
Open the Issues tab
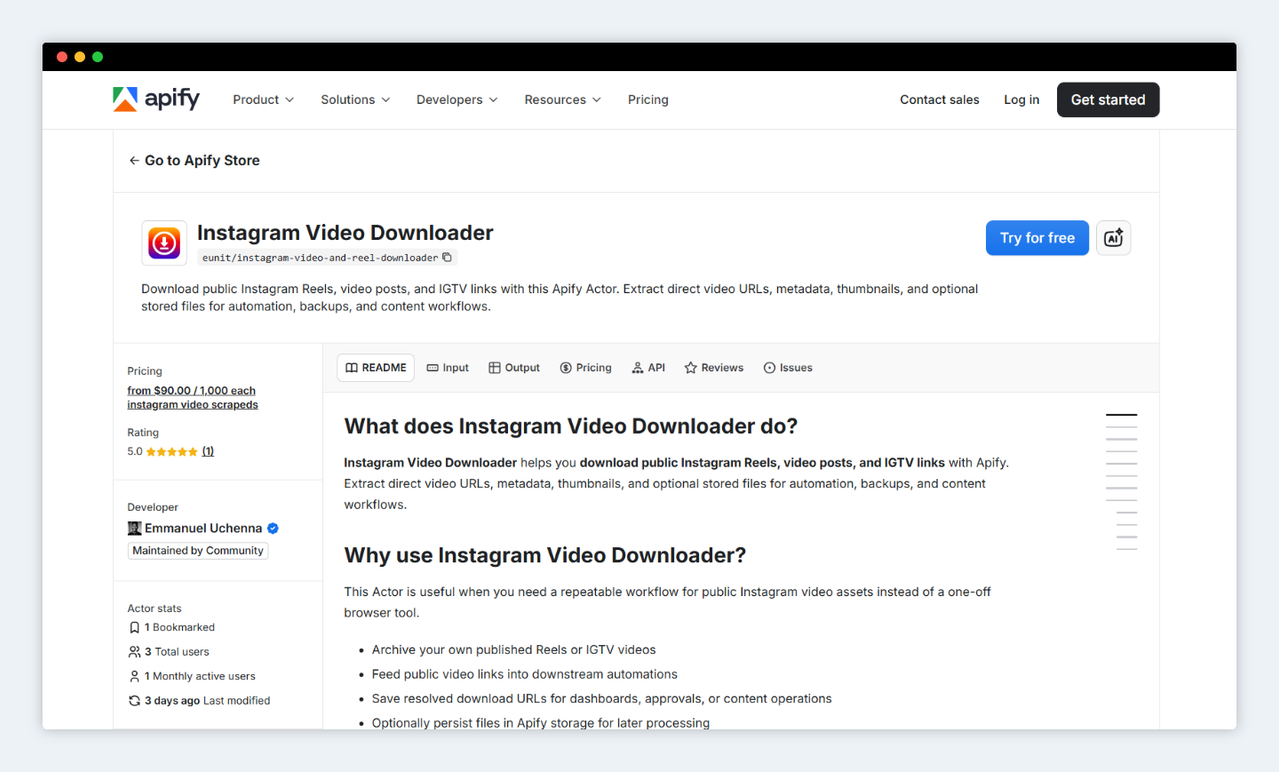point(788,368)
